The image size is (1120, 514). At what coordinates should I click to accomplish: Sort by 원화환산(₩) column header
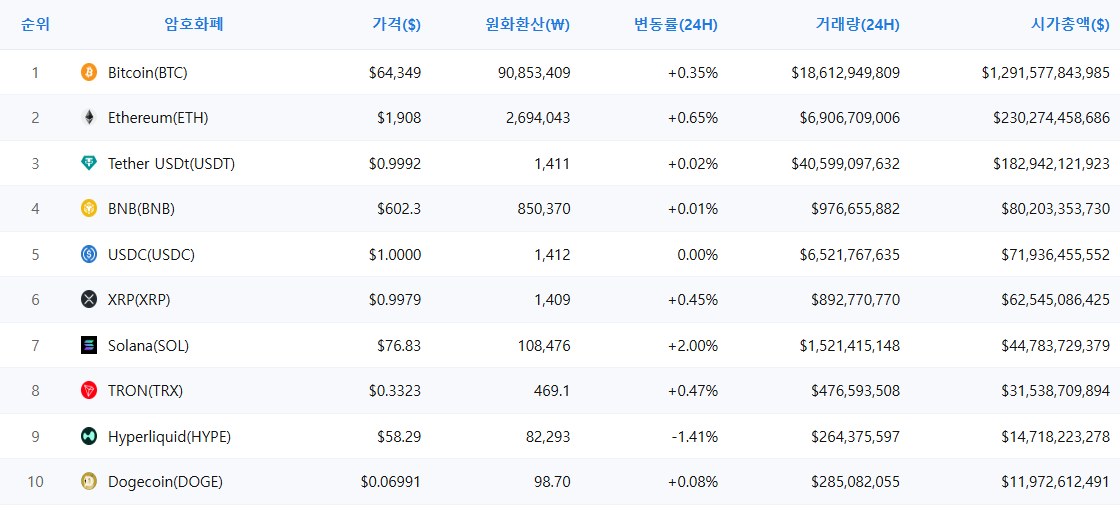527,24
